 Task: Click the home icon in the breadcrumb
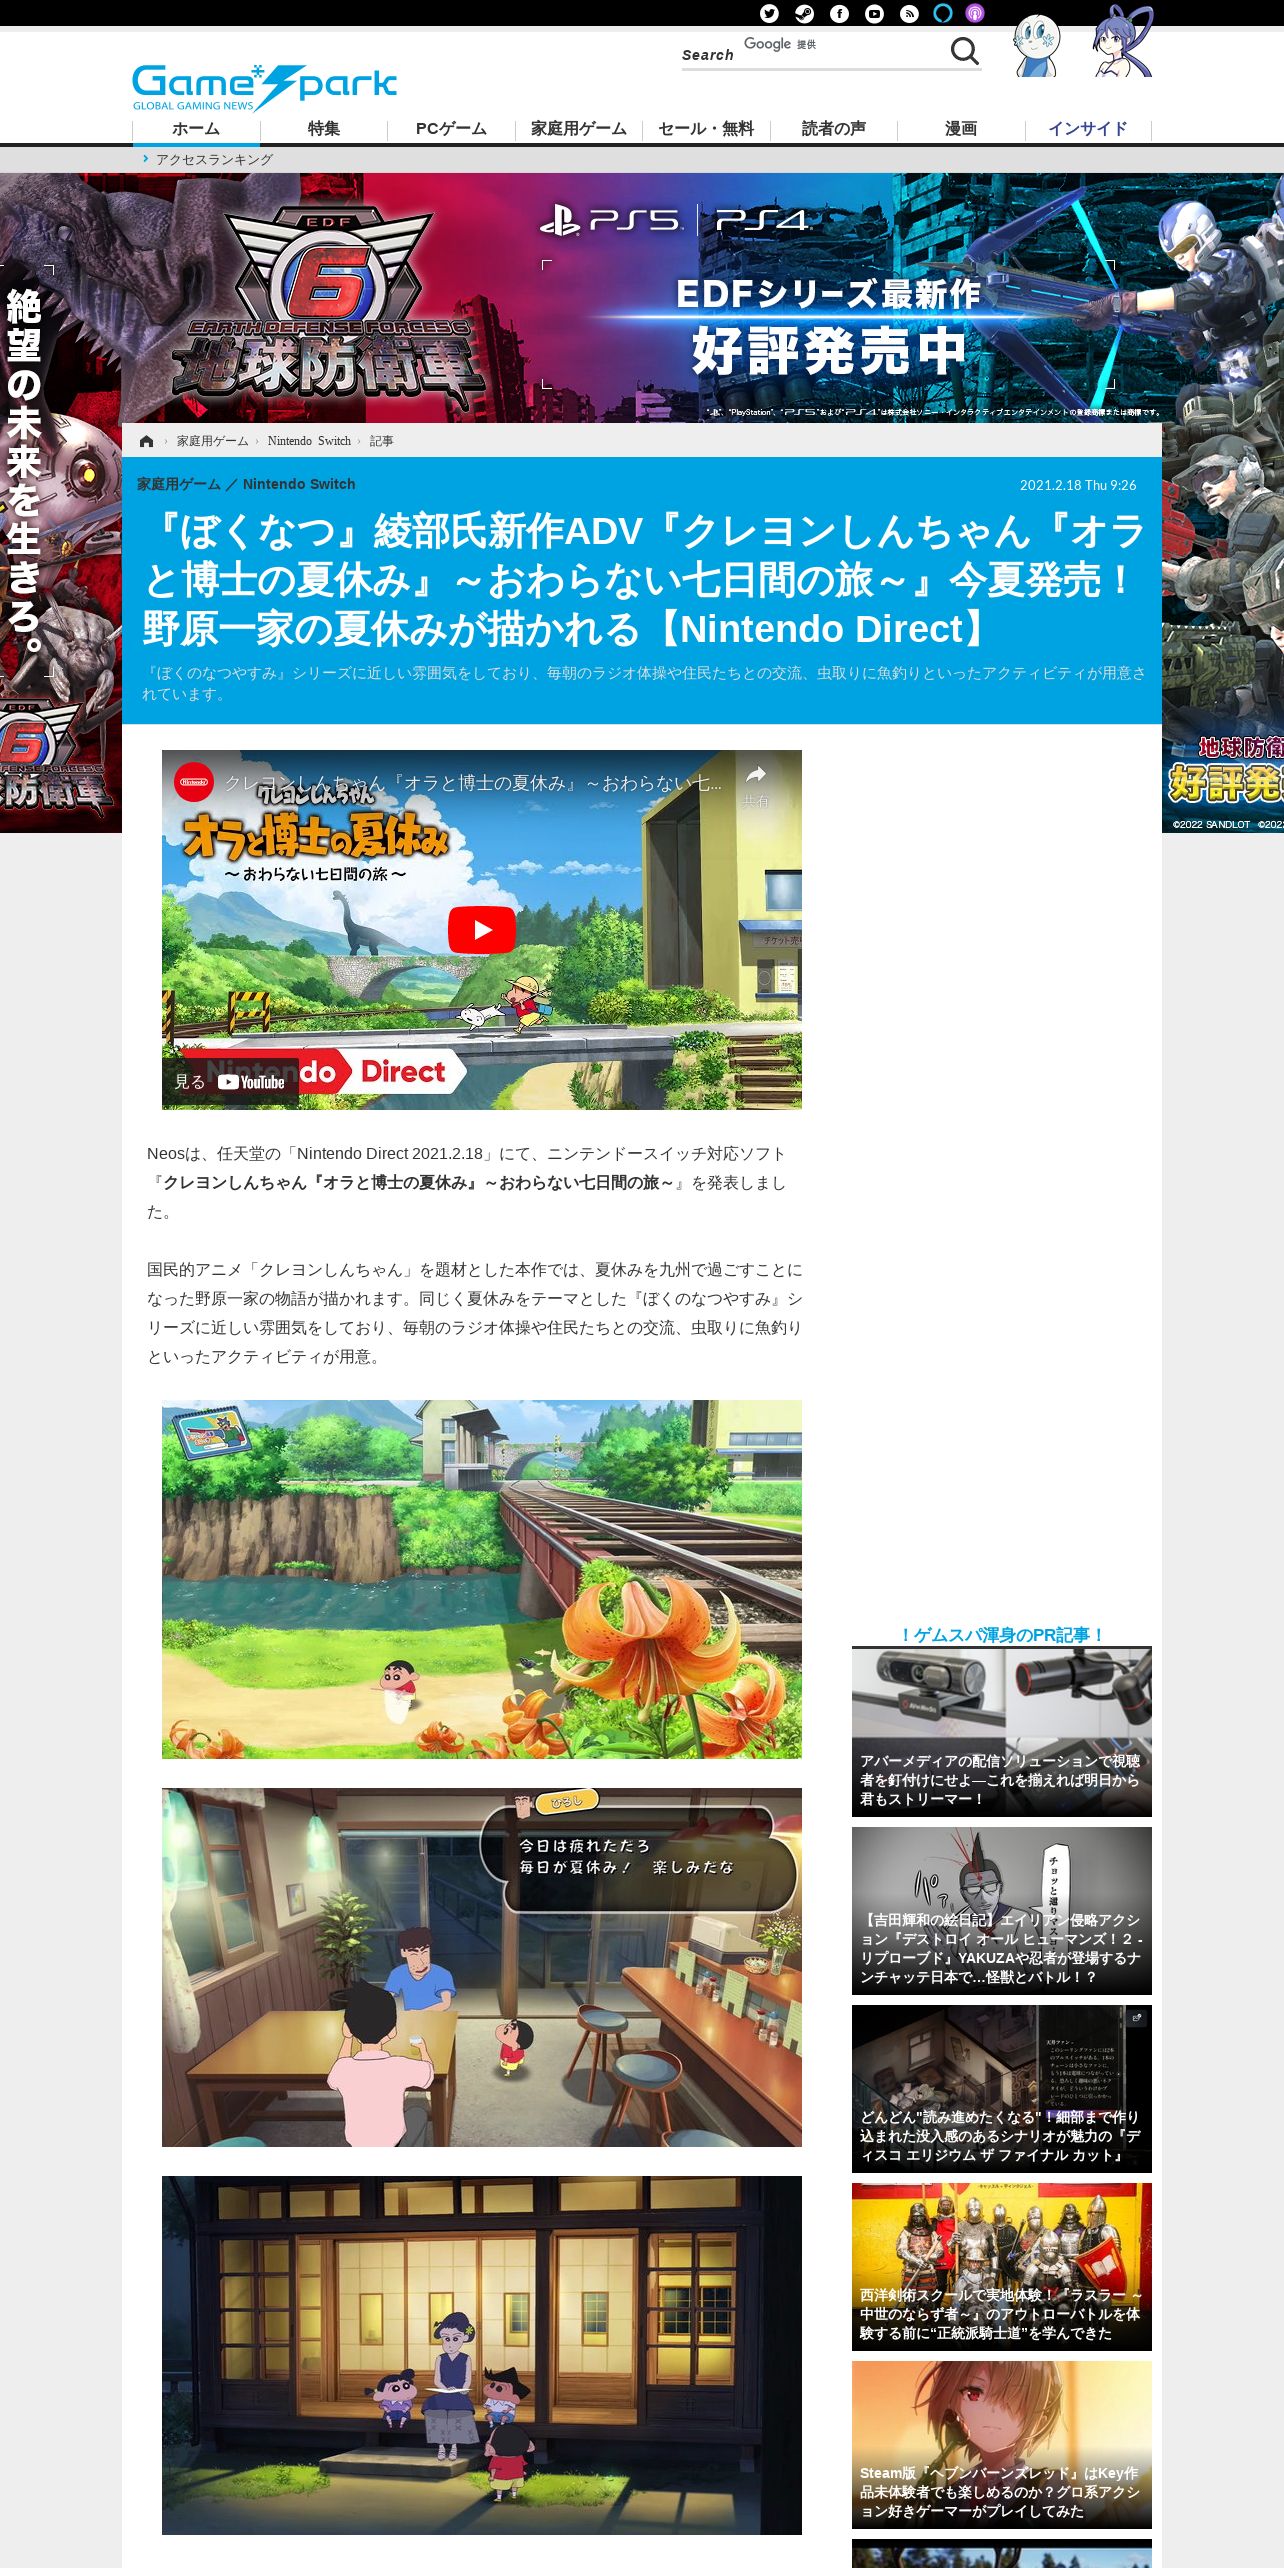click(147, 441)
